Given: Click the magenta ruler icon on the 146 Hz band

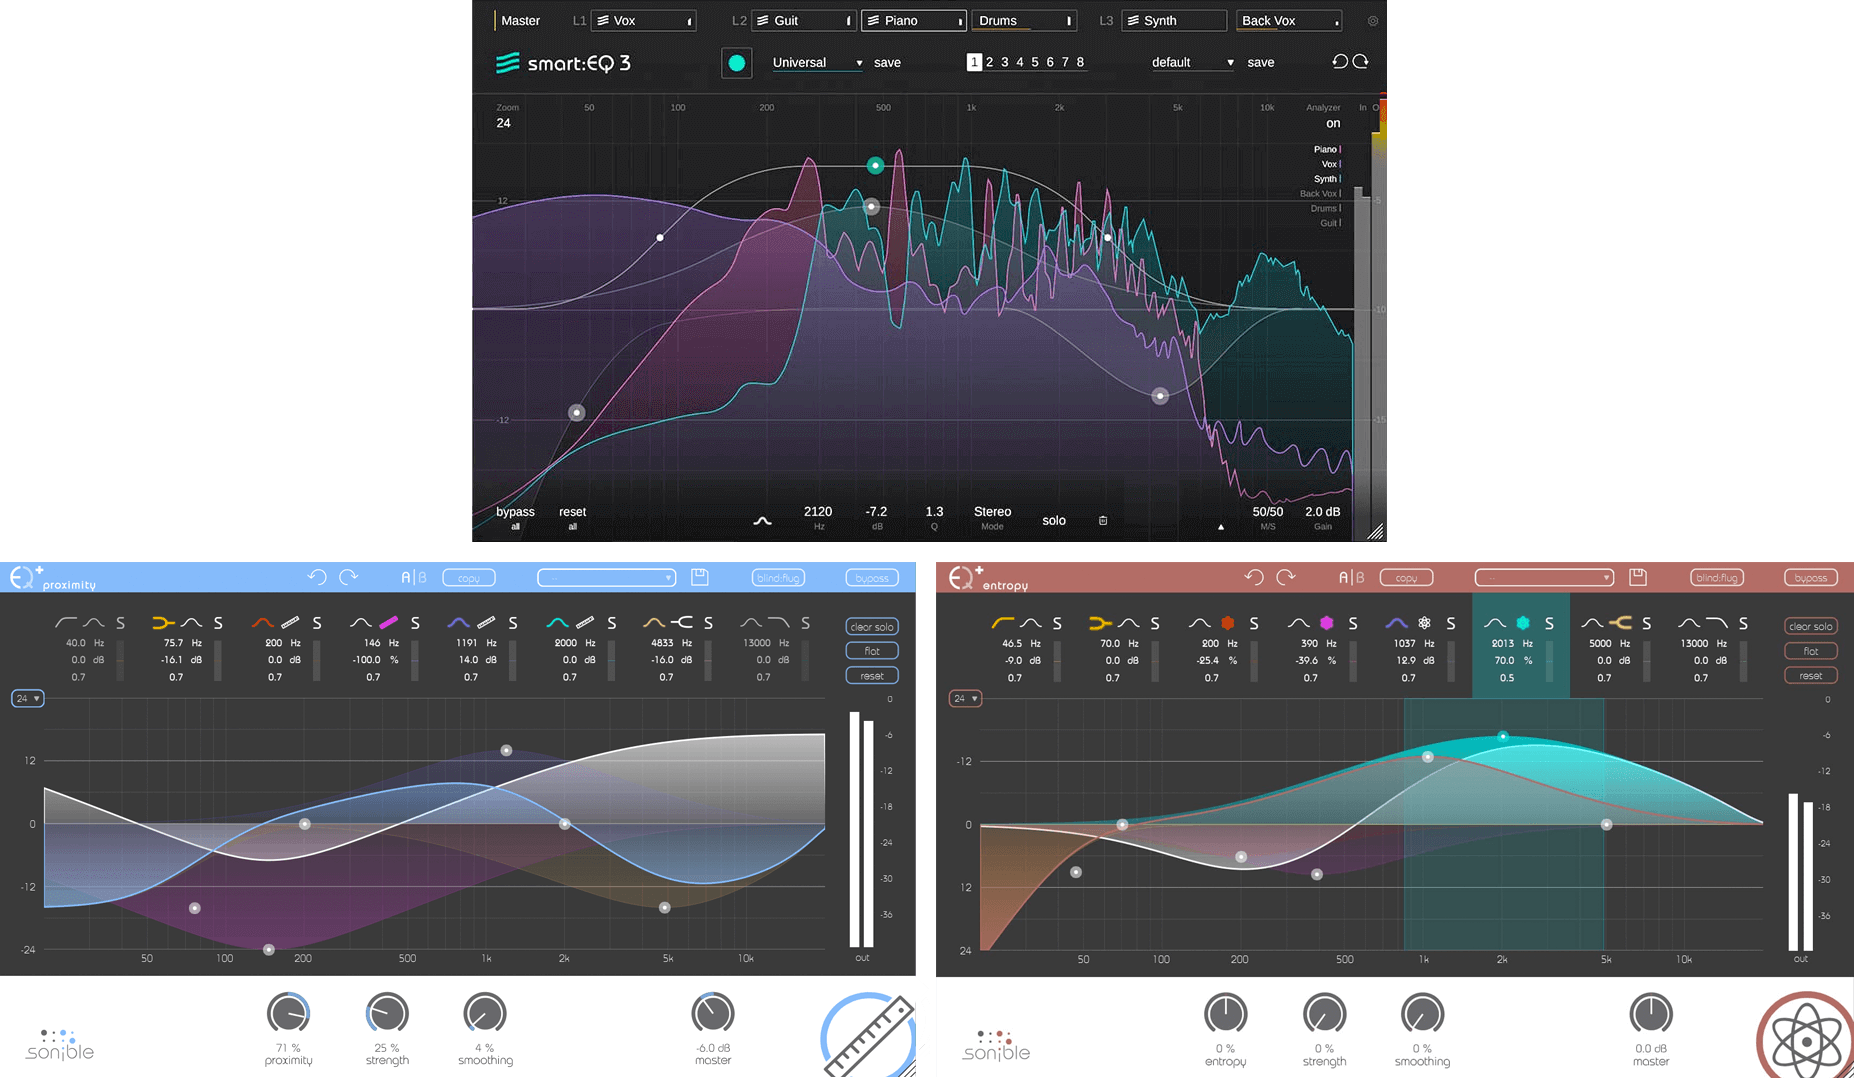Looking at the screenshot, I should (x=389, y=622).
